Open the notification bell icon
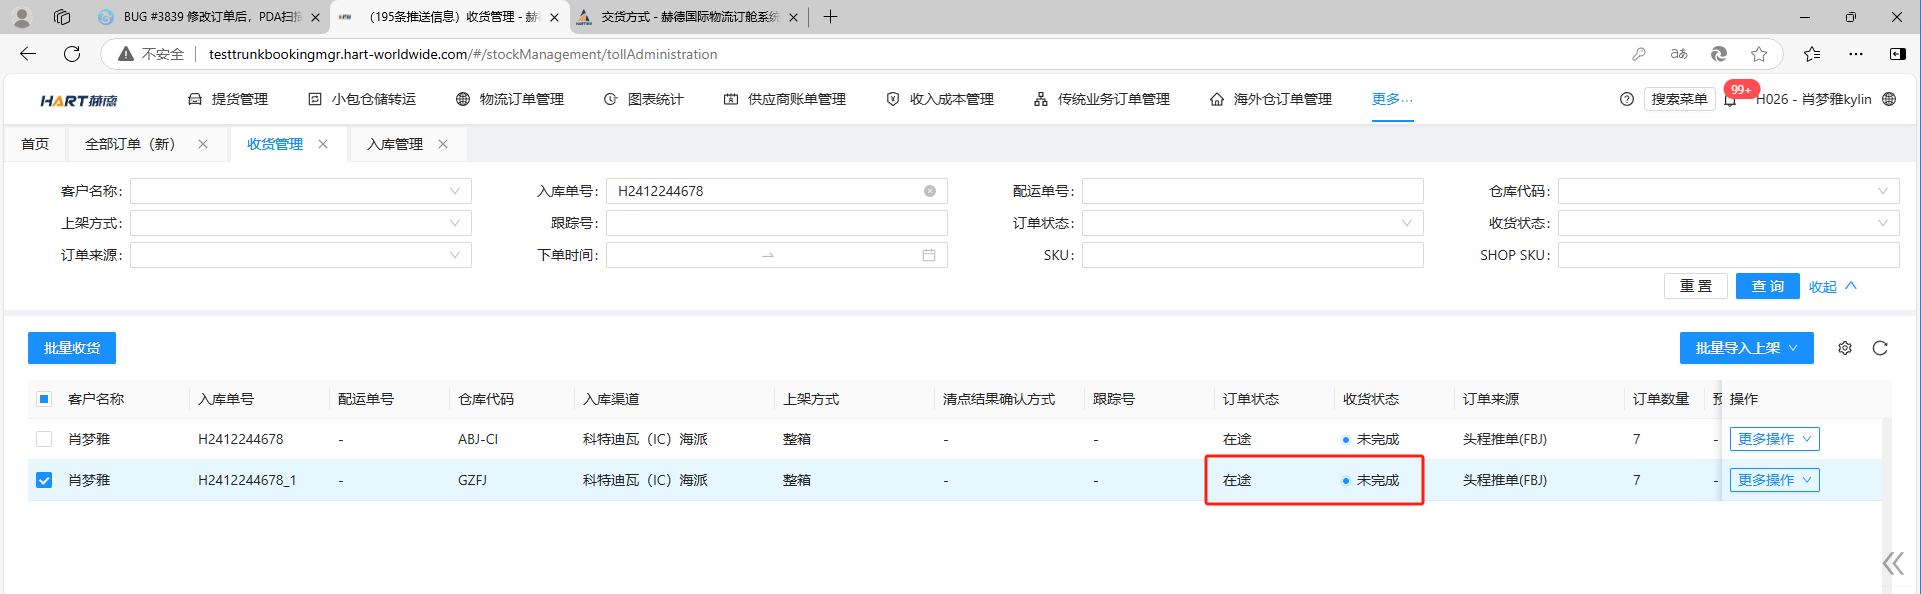This screenshot has width=1921, height=594. click(x=1730, y=100)
